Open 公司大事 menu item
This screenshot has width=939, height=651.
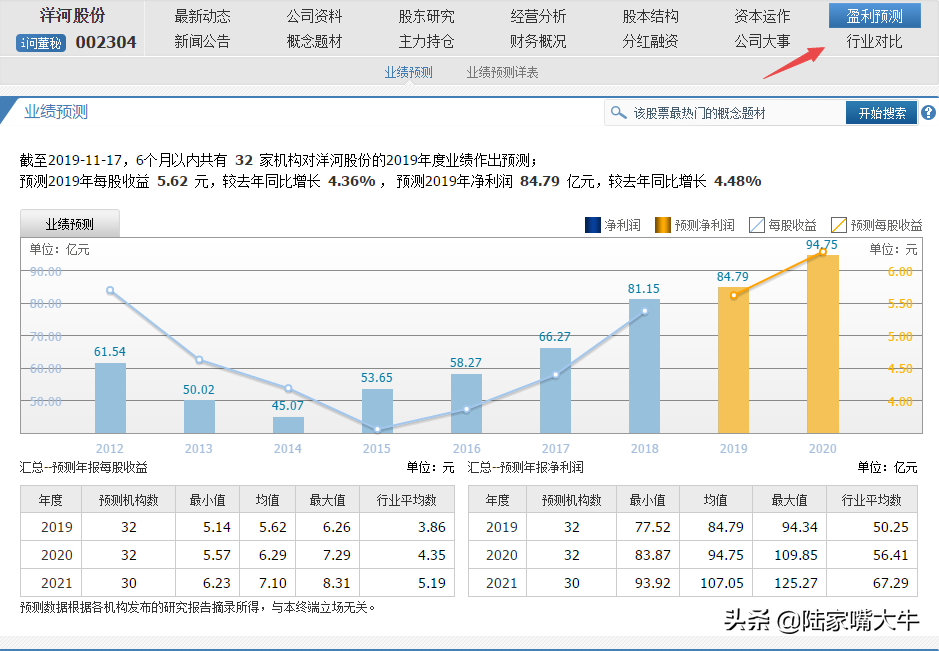point(762,41)
